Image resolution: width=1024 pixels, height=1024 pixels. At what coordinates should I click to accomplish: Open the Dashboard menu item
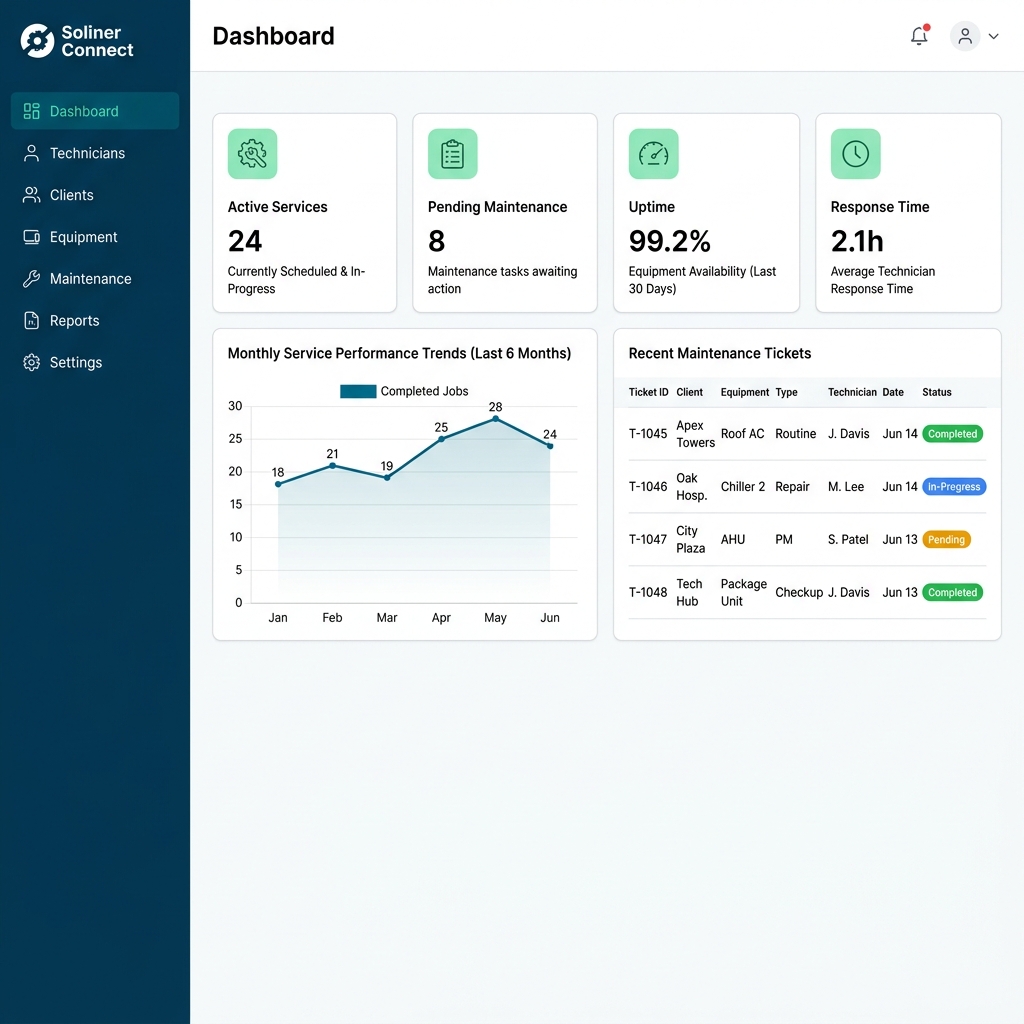(95, 111)
